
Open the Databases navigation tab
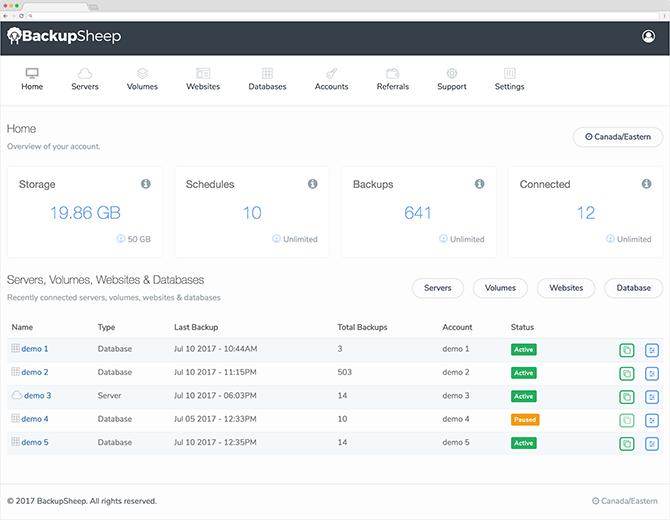click(x=267, y=79)
